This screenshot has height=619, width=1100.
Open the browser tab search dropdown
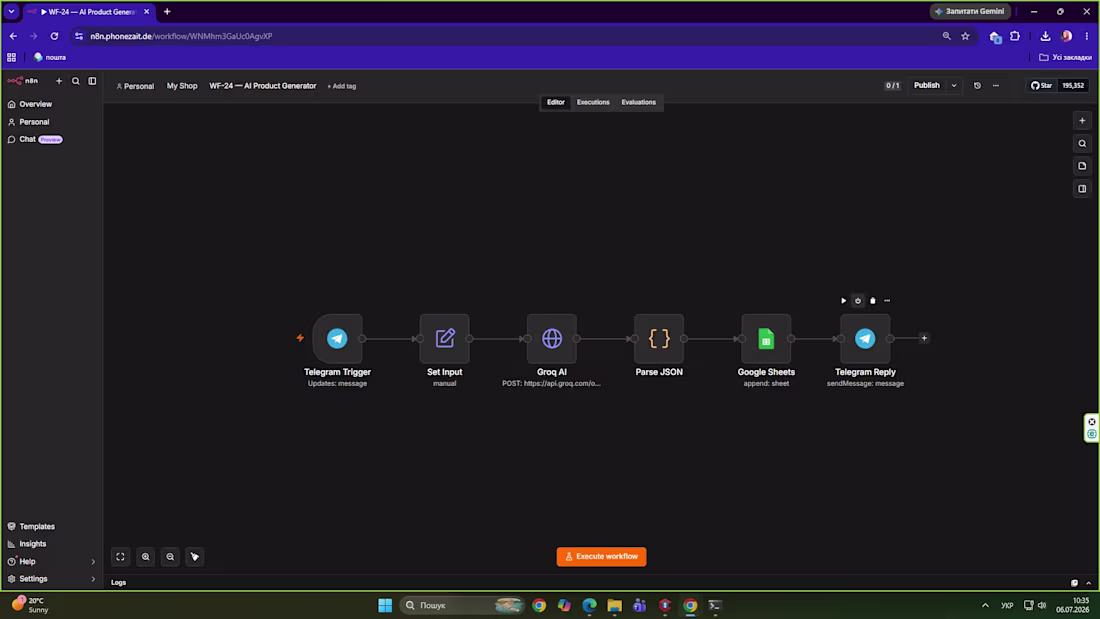pos(11,11)
